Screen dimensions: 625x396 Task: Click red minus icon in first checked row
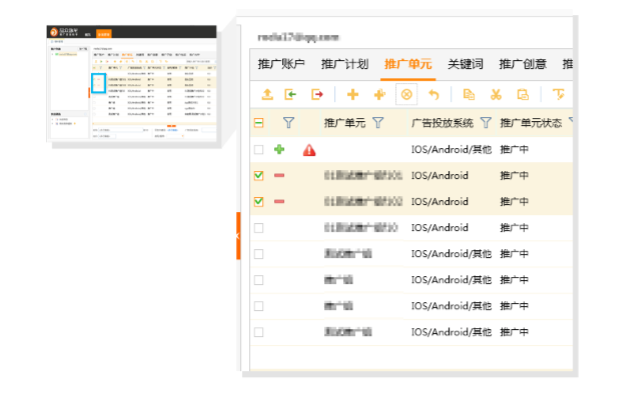tap(279, 175)
